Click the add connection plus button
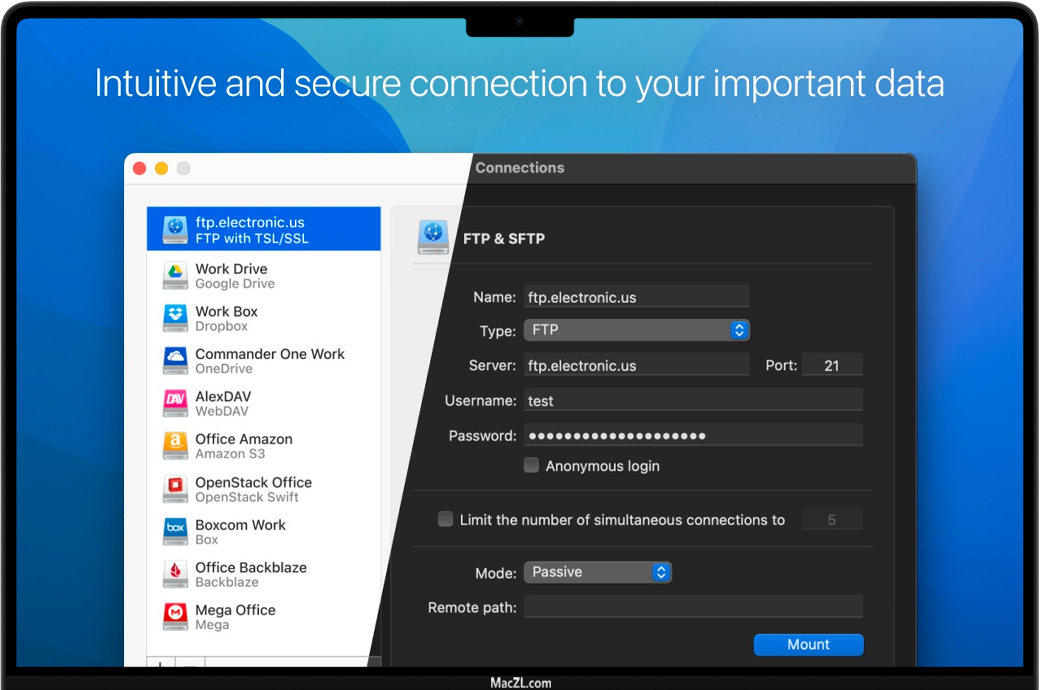Viewport: 1040px width, 690px height. coord(160,663)
